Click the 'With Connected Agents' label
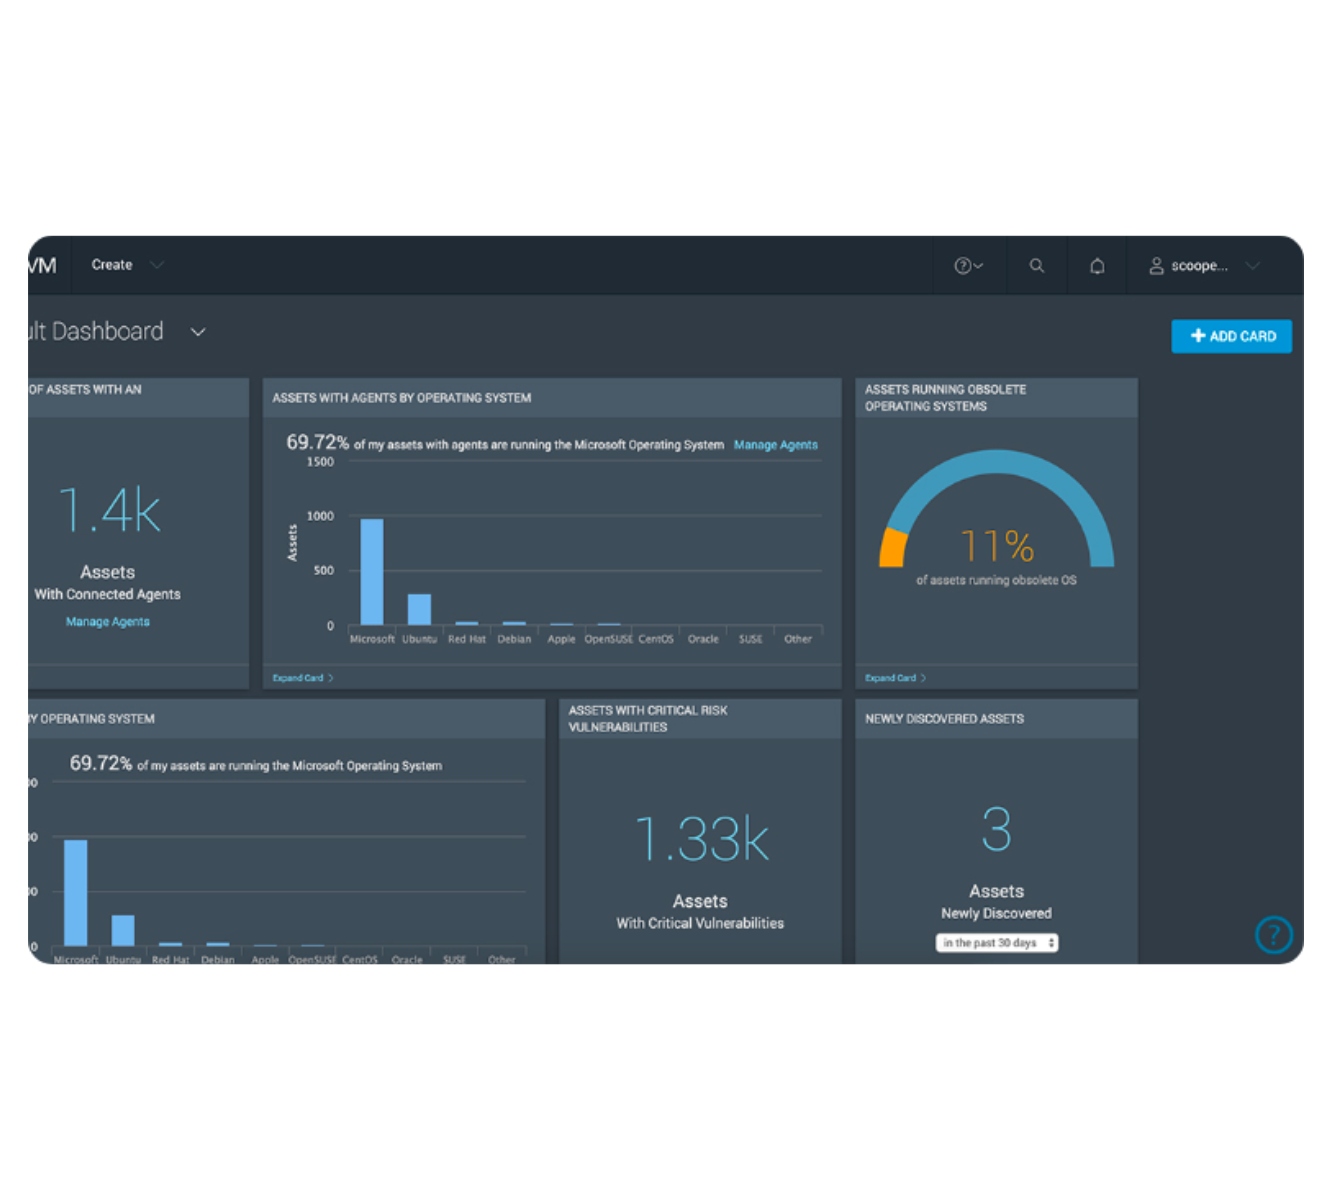This screenshot has width=1332, height=1200. pyautogui.click(x=108, y=594)
